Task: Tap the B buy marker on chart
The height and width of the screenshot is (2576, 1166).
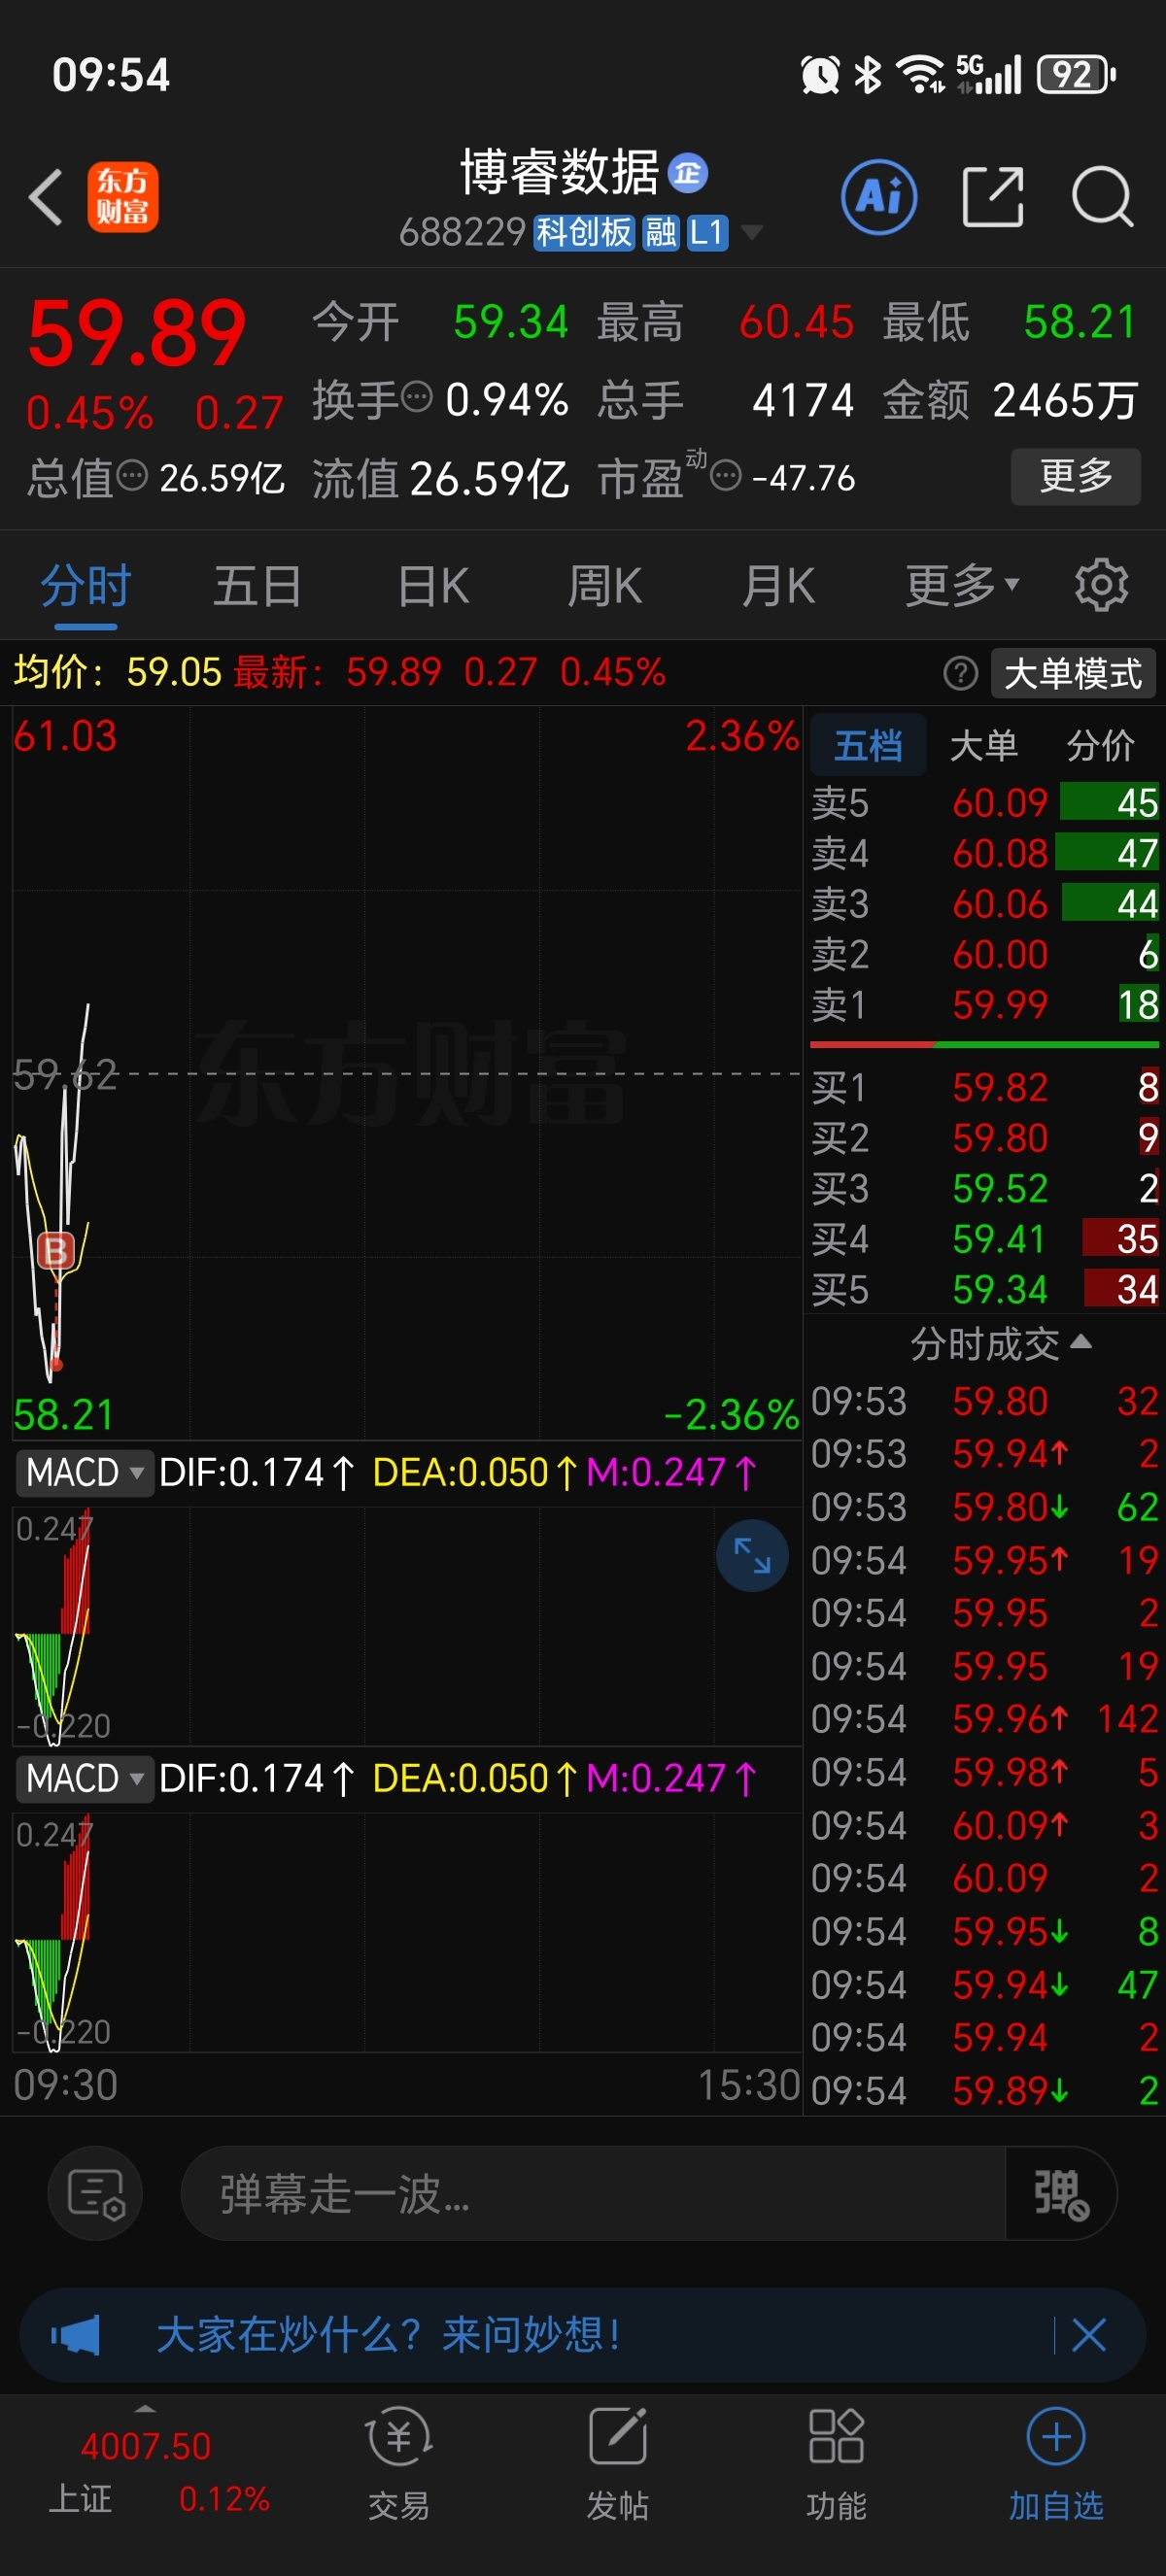Action: [x=55, y=1250]
